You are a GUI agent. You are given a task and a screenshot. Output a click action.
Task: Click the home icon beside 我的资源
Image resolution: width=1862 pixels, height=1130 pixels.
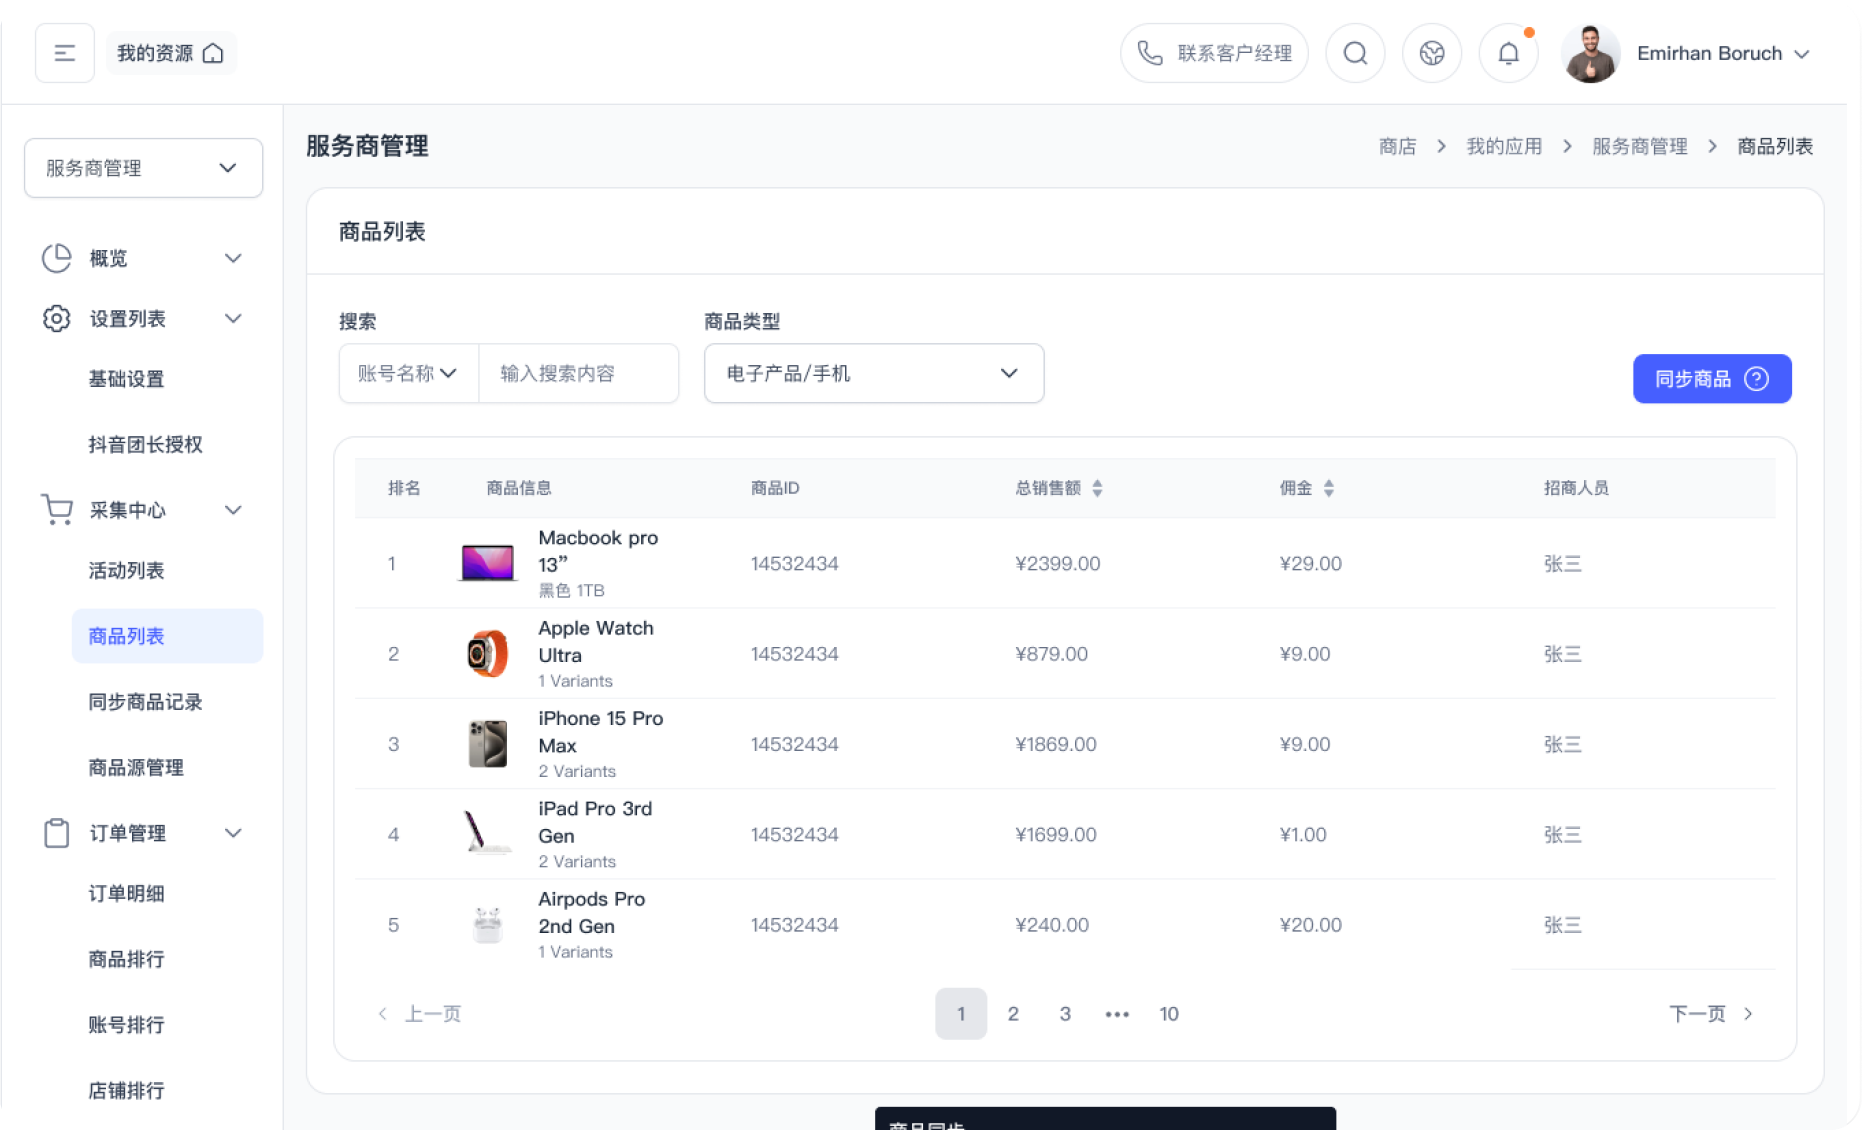coord(213,53)
